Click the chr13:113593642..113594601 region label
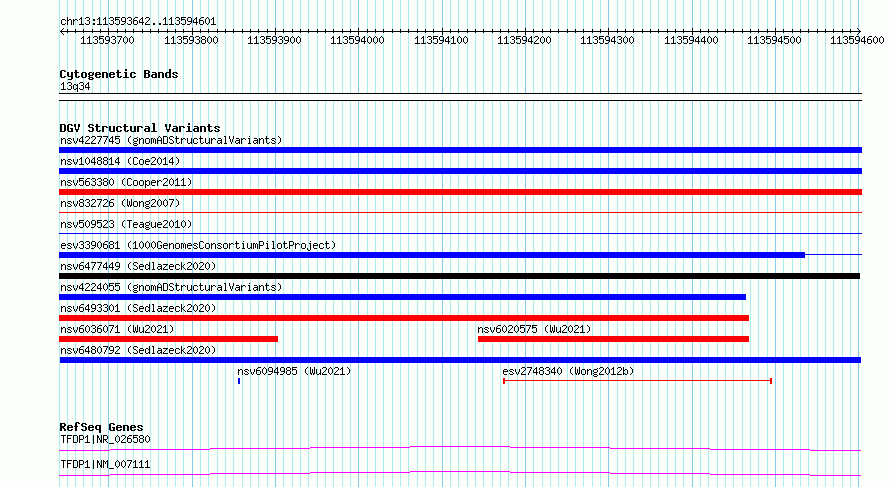This screenshot has width=890, height=487. click(138, 22)
